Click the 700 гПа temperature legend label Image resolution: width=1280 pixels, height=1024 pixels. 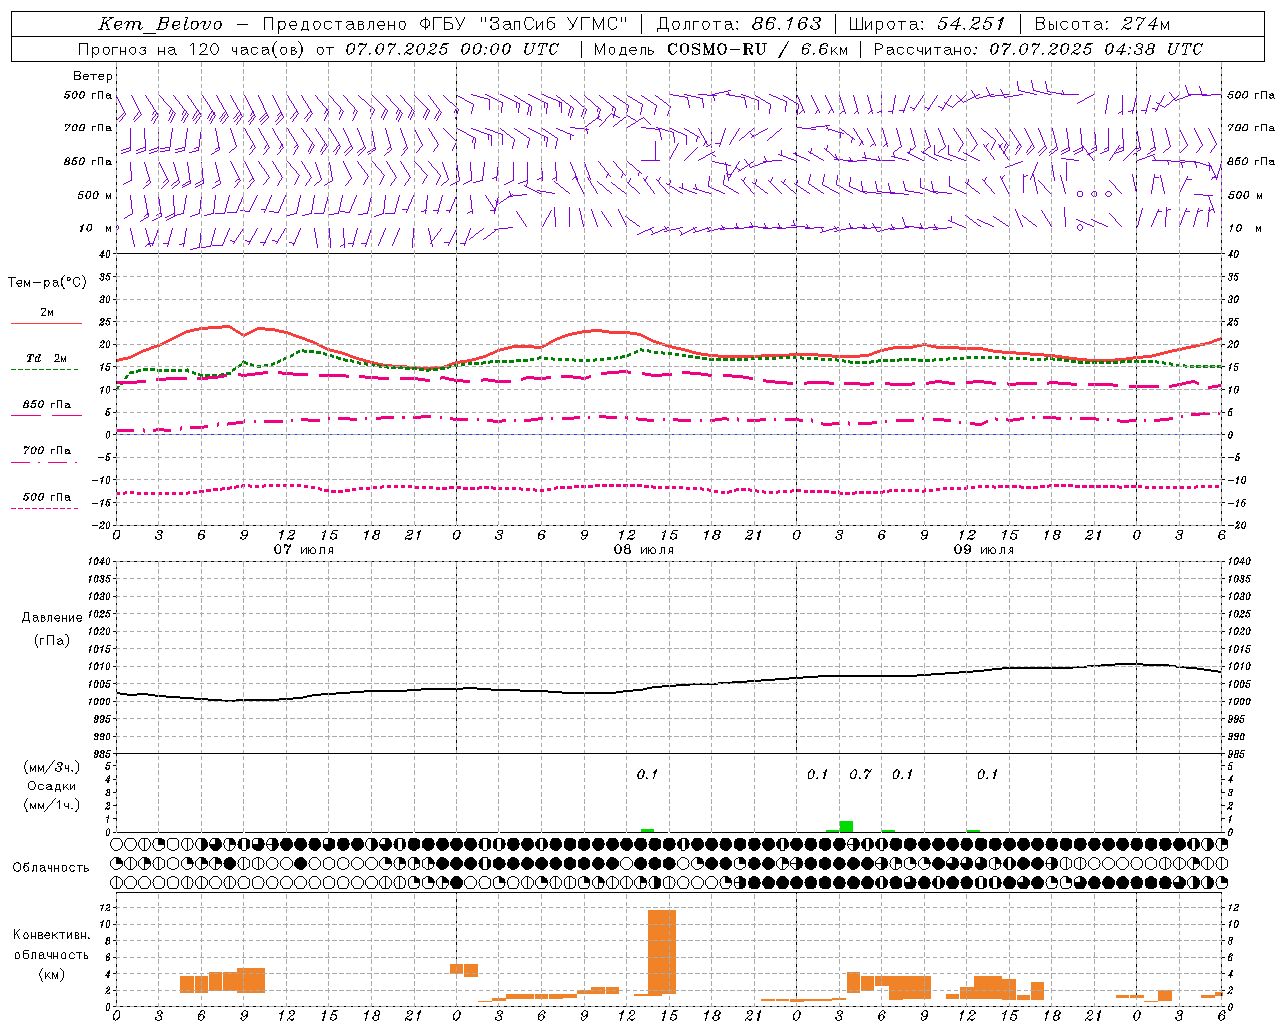click(47, 451)
